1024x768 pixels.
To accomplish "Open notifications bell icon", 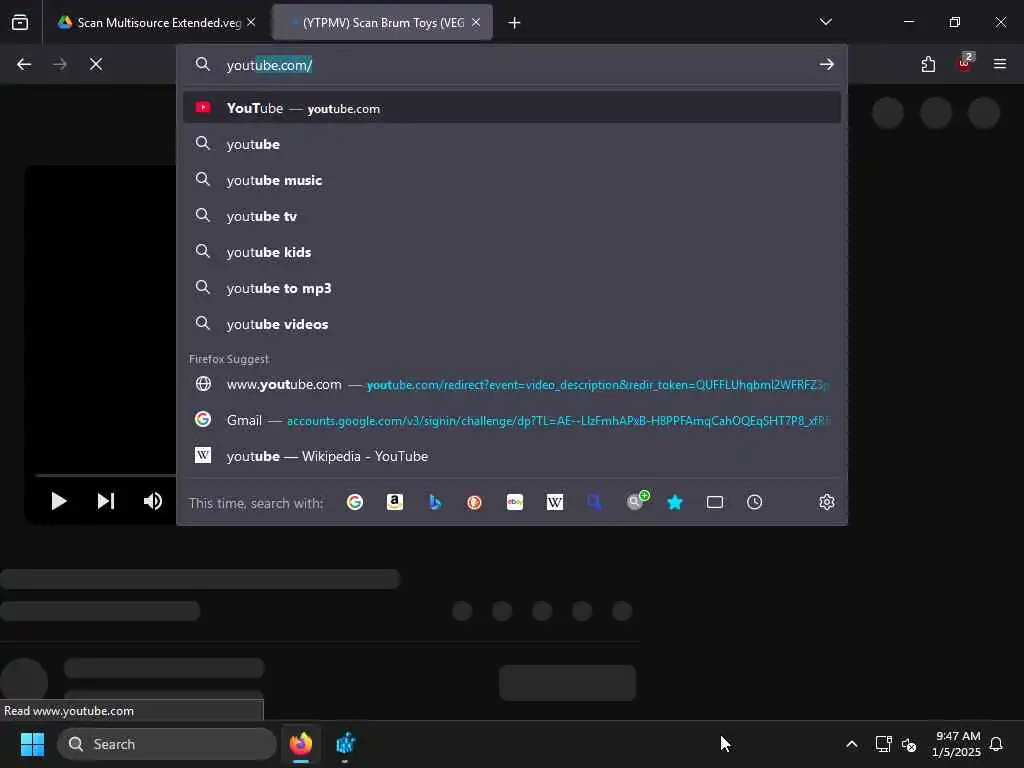I will (996, 744).
